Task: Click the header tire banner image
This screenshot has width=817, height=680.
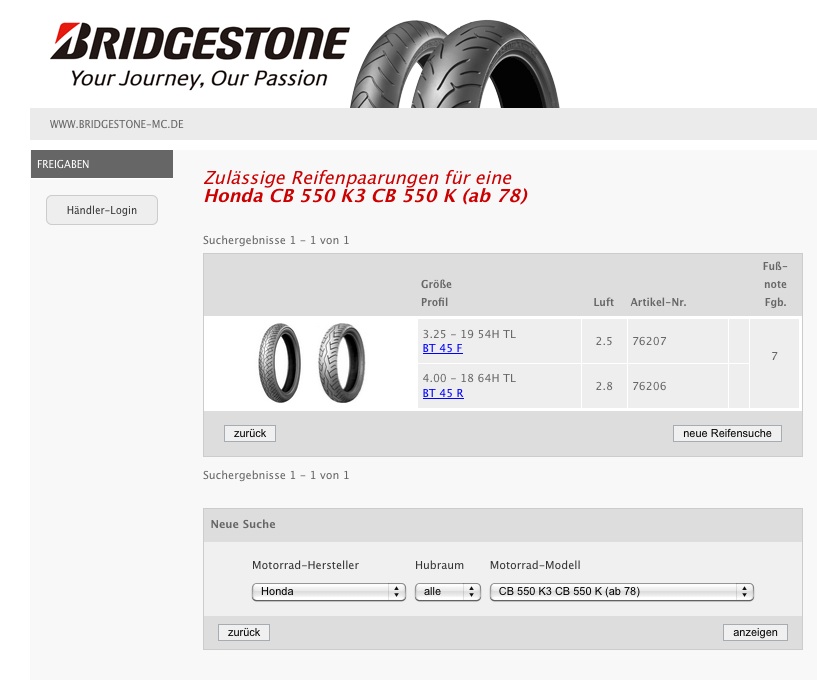Action: (x=454, y=64)
